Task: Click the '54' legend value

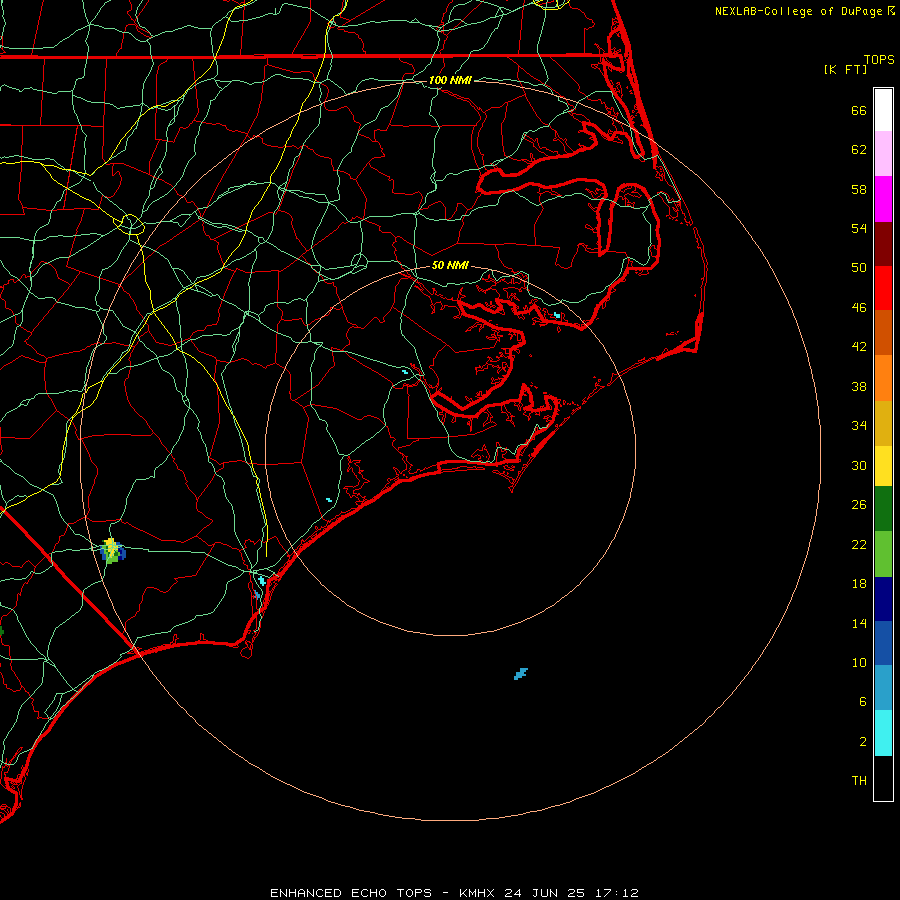Action: coord(859,228)
